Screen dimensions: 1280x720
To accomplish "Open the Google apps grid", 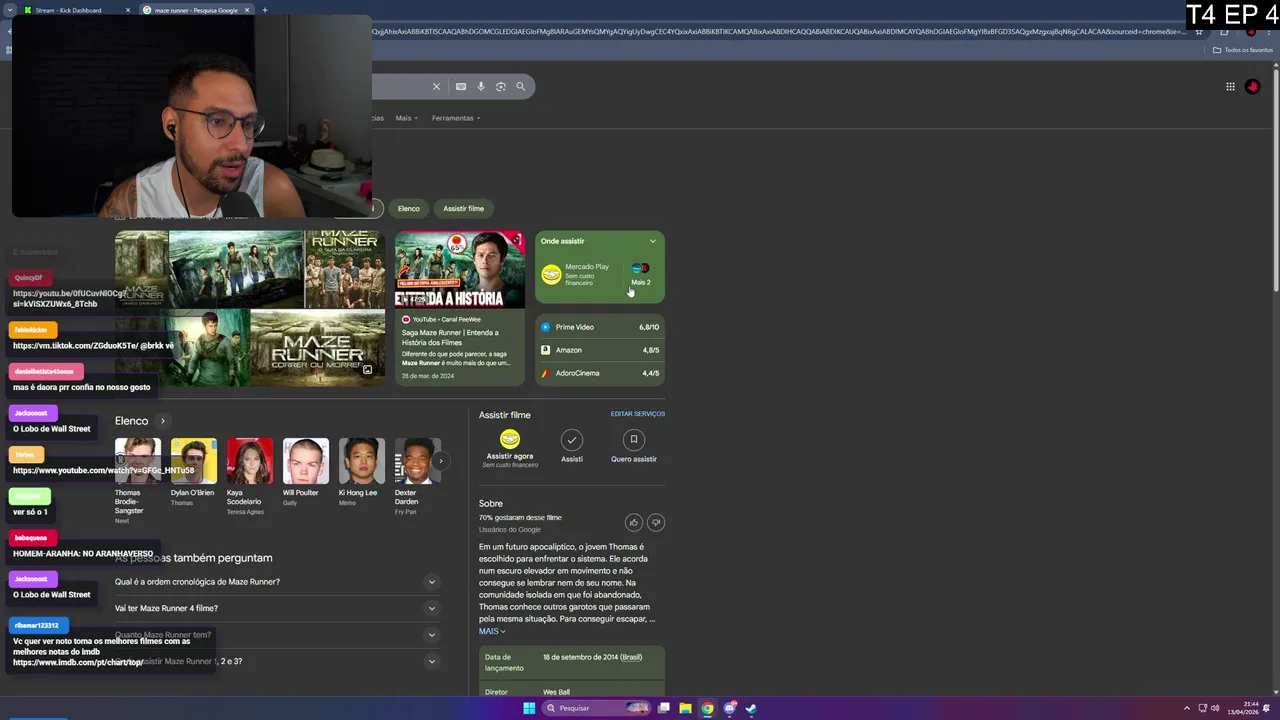I will click(1230, 87).
